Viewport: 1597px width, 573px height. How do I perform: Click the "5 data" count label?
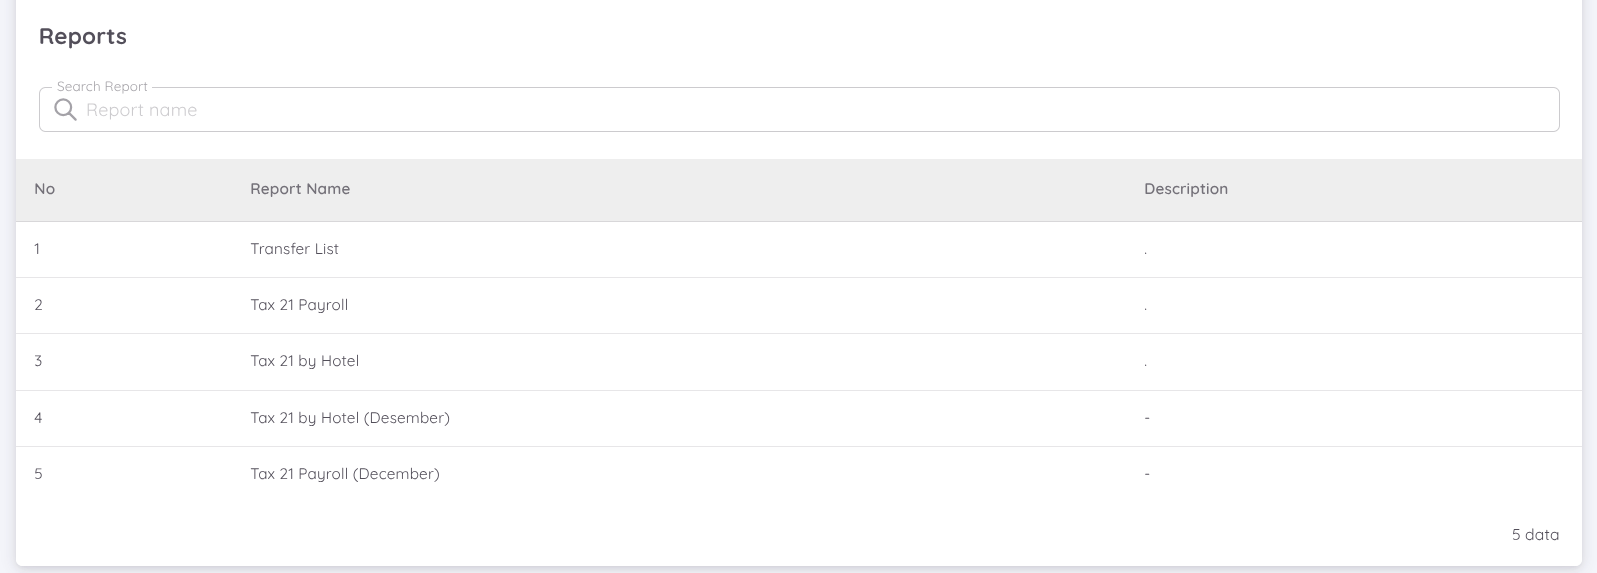coord(1535,535)
